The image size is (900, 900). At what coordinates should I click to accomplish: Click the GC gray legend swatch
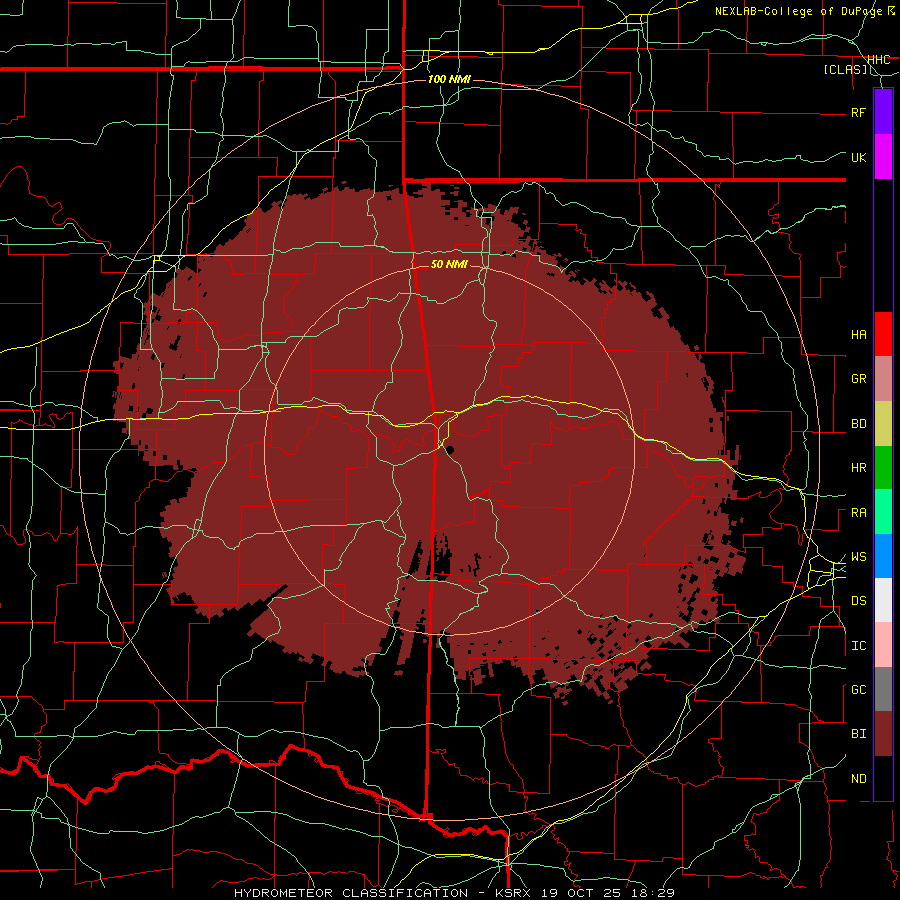coord(883,689)
